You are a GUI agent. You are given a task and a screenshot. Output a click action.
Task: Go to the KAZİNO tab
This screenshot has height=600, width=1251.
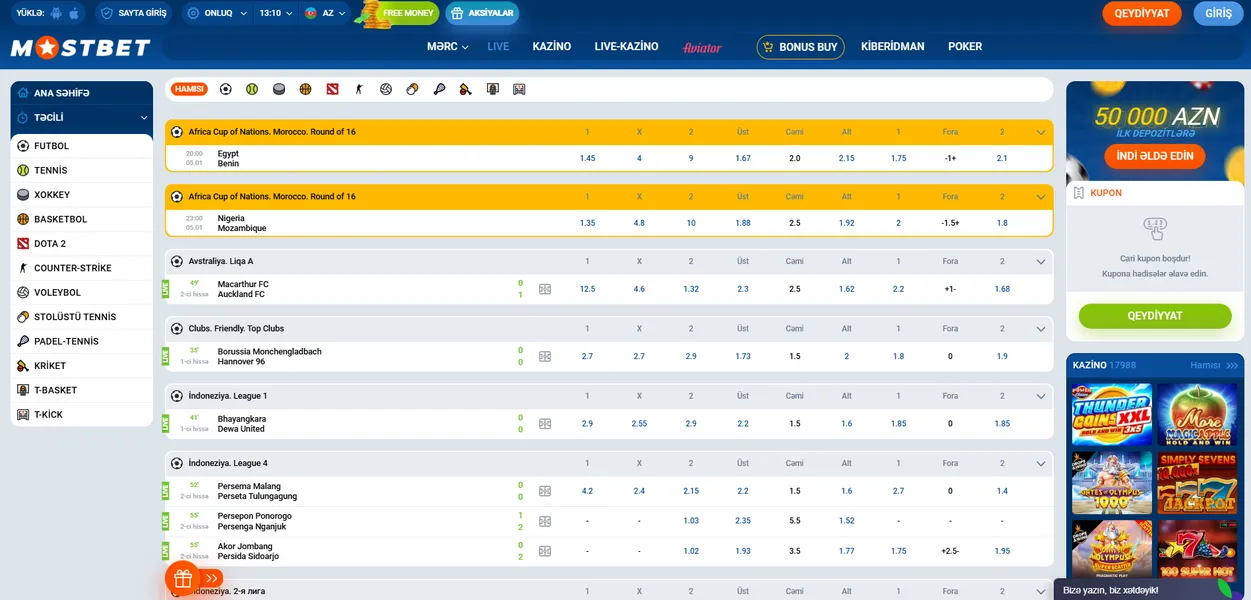(x=551, y=47)
